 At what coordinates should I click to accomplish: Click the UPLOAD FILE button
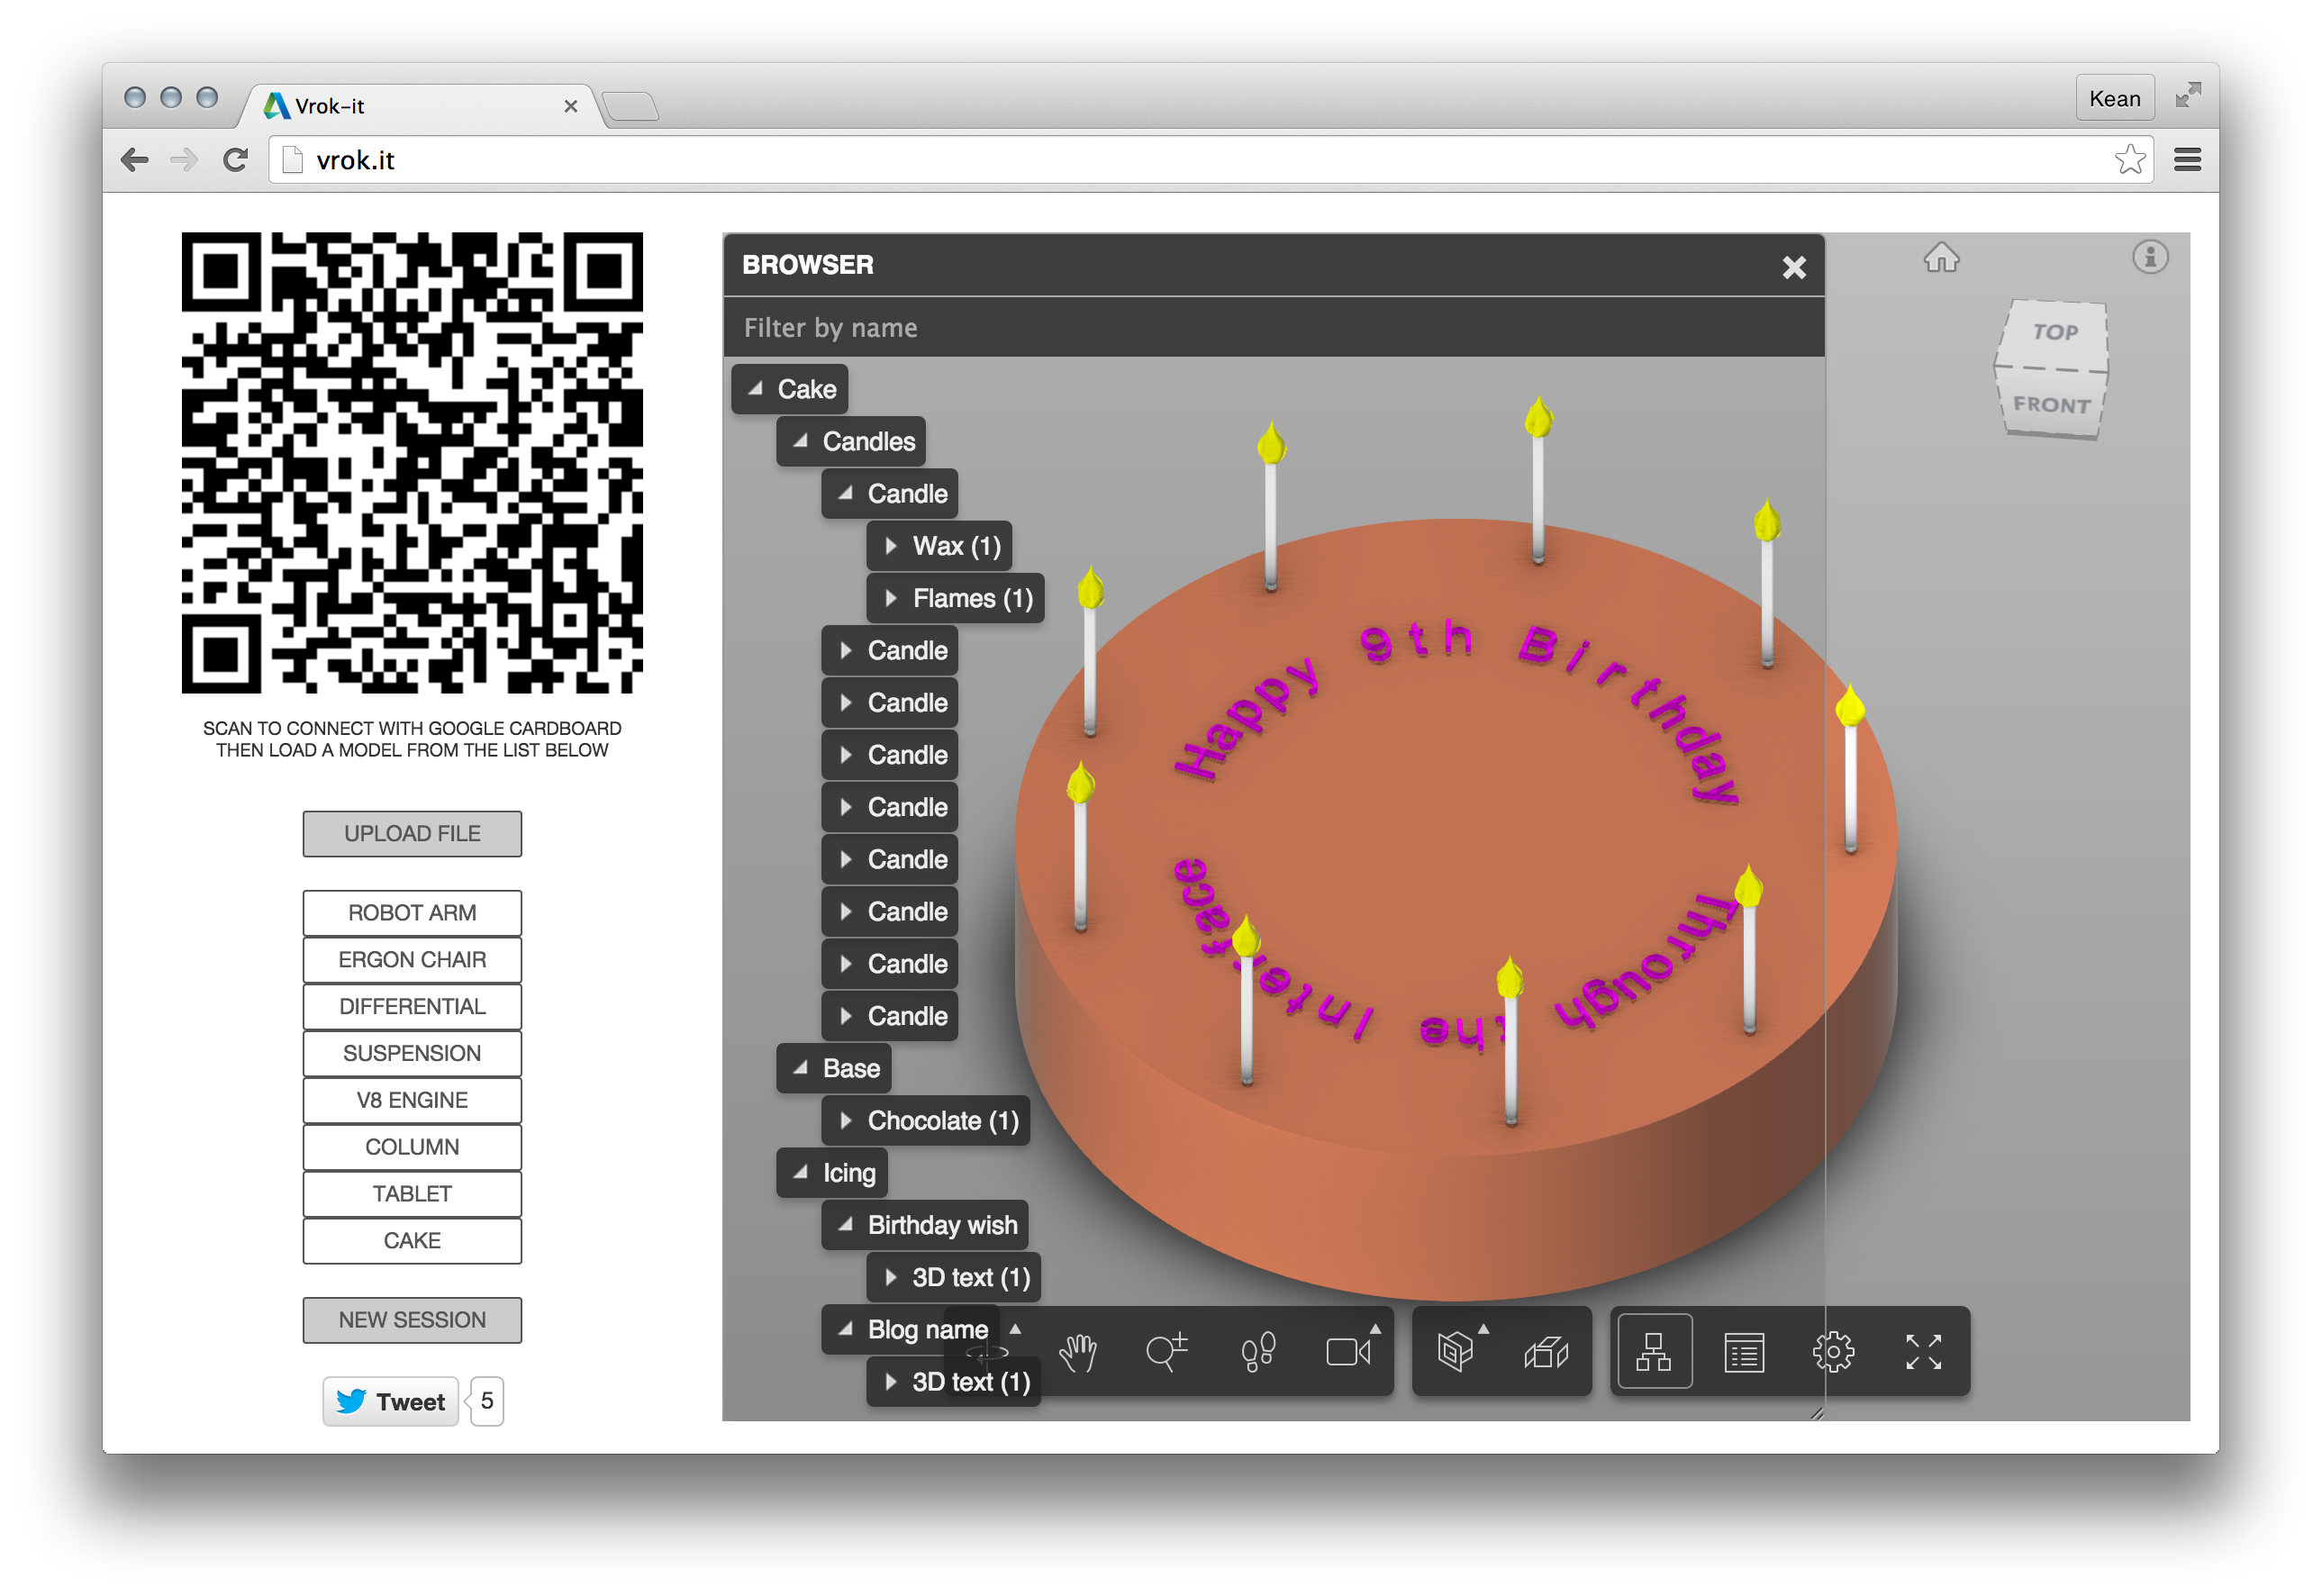(412, 833)
